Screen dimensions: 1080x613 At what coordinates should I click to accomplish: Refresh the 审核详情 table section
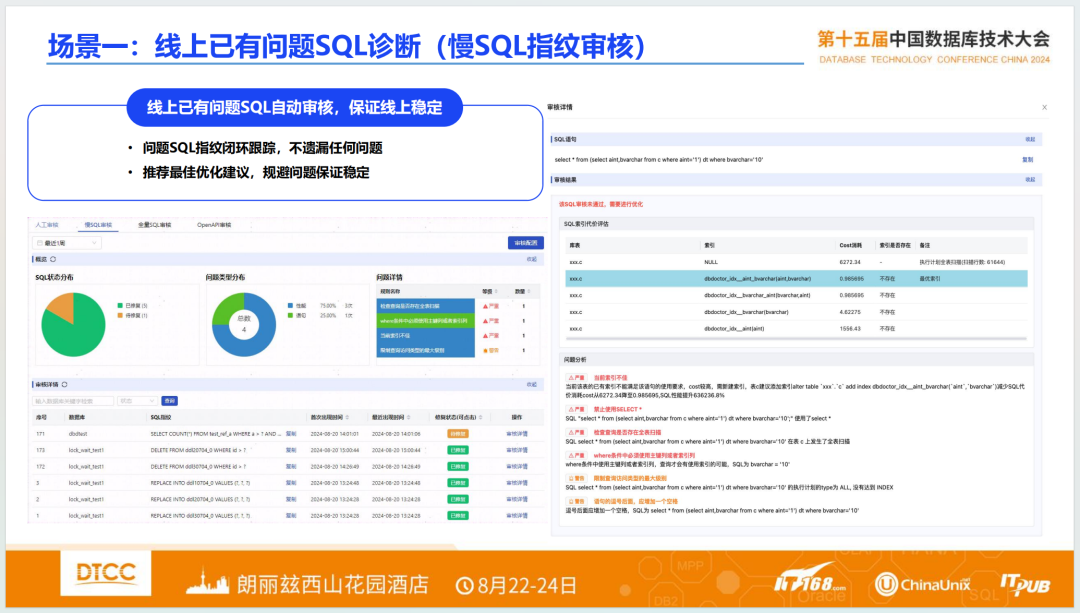pos(65,385)
